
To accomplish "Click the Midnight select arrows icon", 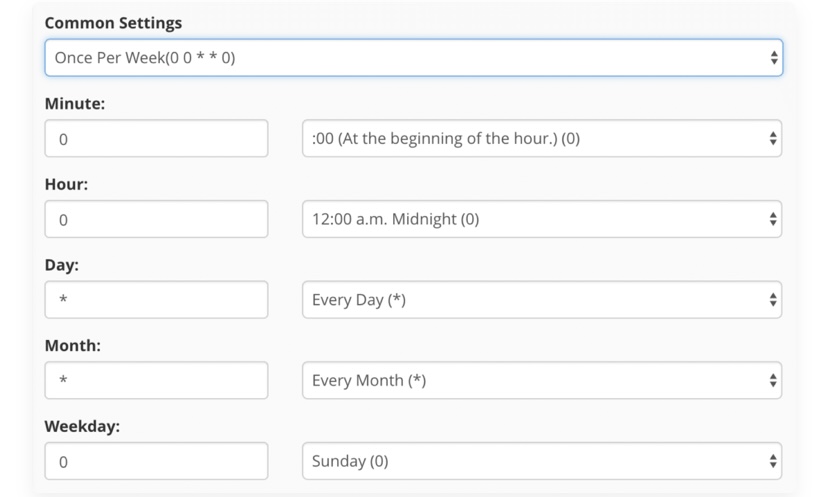I will click(773, 219).
